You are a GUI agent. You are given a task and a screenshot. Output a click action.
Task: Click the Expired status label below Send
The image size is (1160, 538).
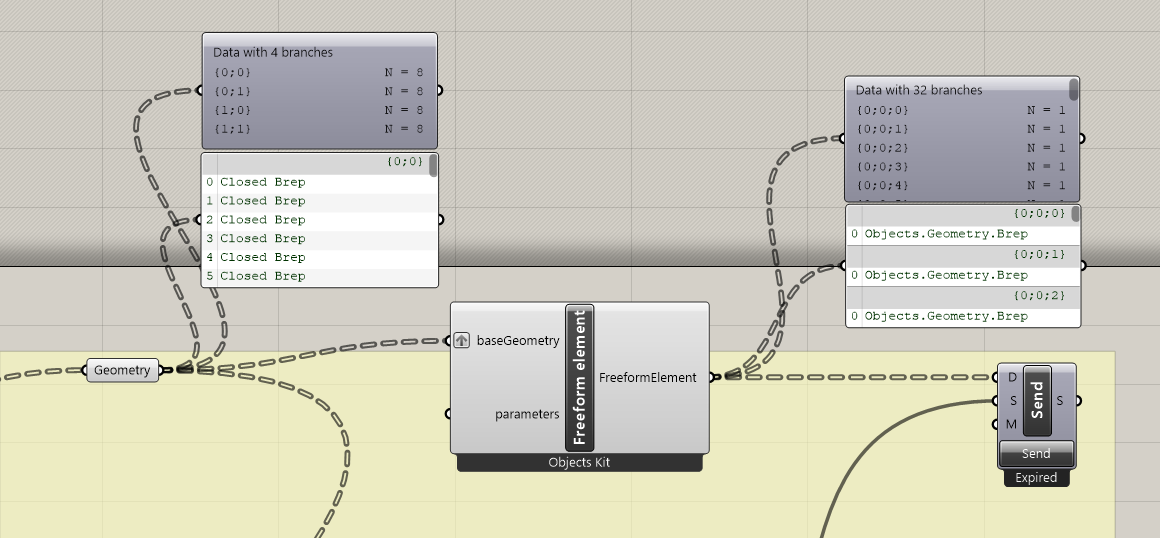click(x=1036, y=478)
